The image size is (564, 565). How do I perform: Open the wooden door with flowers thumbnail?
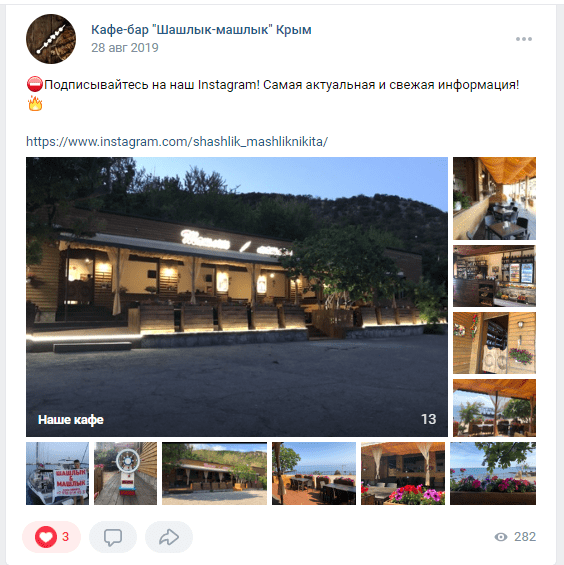pos(494,343)
